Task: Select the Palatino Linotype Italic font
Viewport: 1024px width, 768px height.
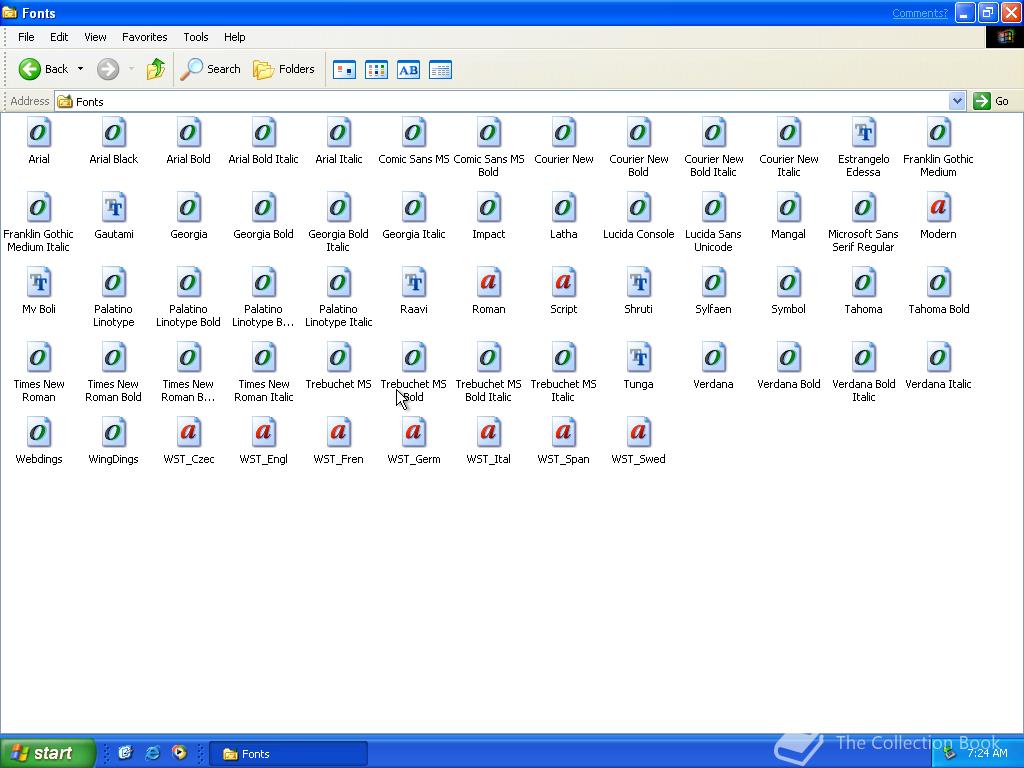Action: (x=338, y=283)
